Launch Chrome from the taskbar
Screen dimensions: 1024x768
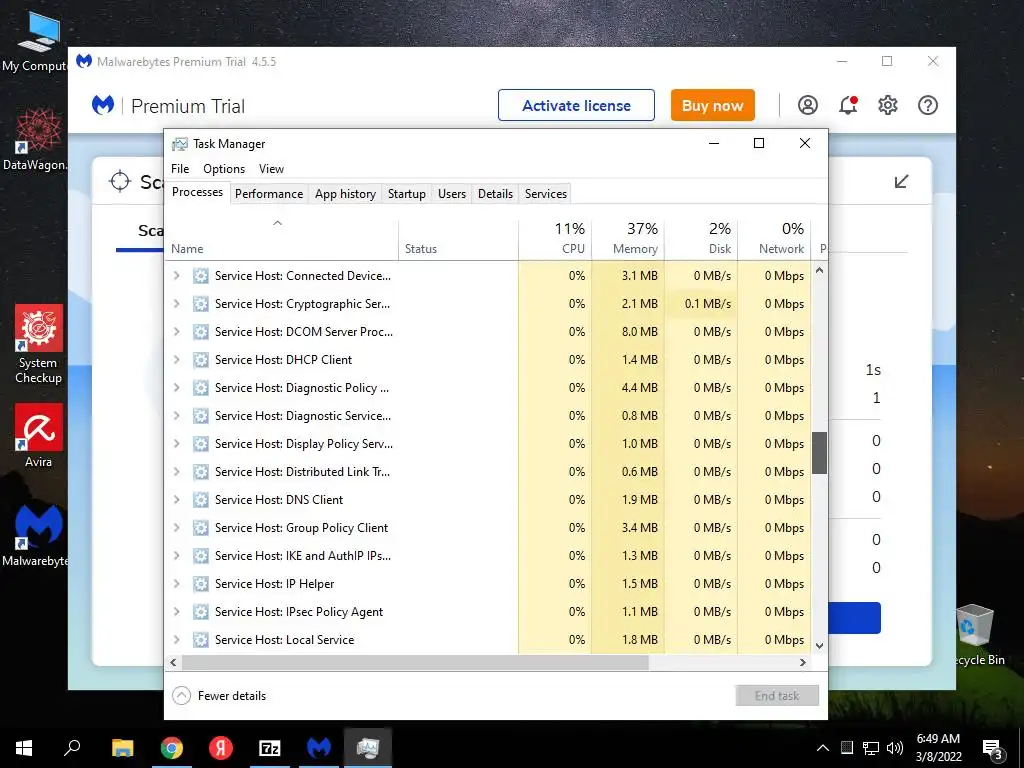click(171, 748)
